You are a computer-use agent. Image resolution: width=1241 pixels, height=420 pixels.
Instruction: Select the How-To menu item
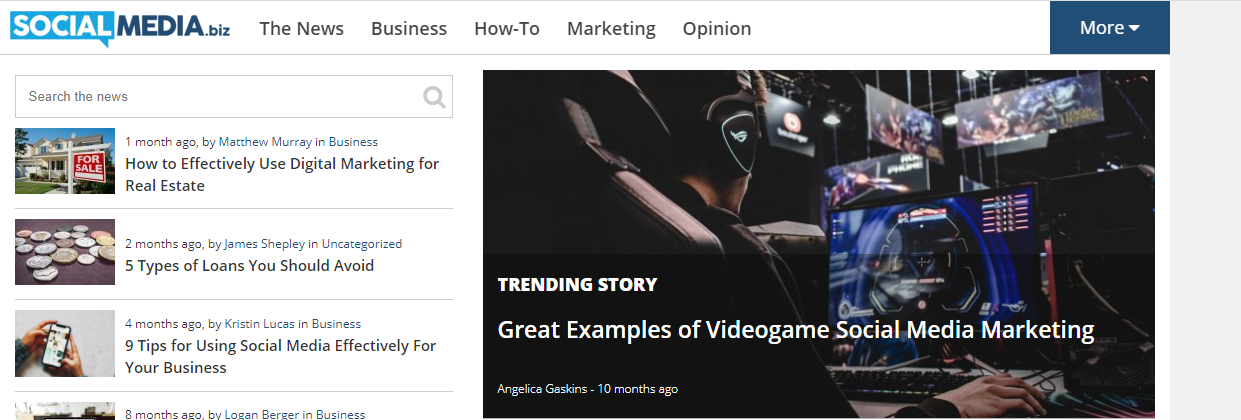point(507,28)
